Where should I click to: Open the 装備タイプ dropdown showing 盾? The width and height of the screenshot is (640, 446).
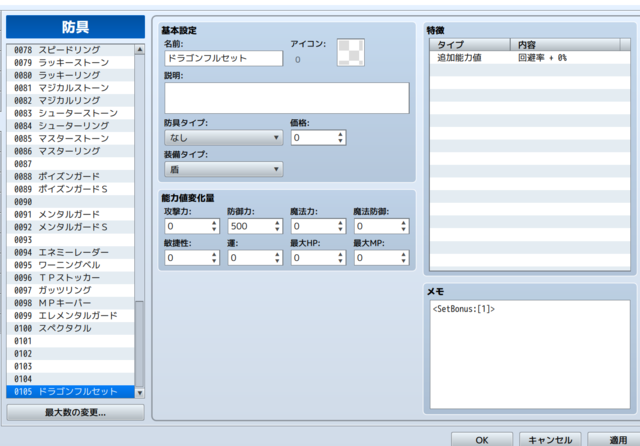224,169
